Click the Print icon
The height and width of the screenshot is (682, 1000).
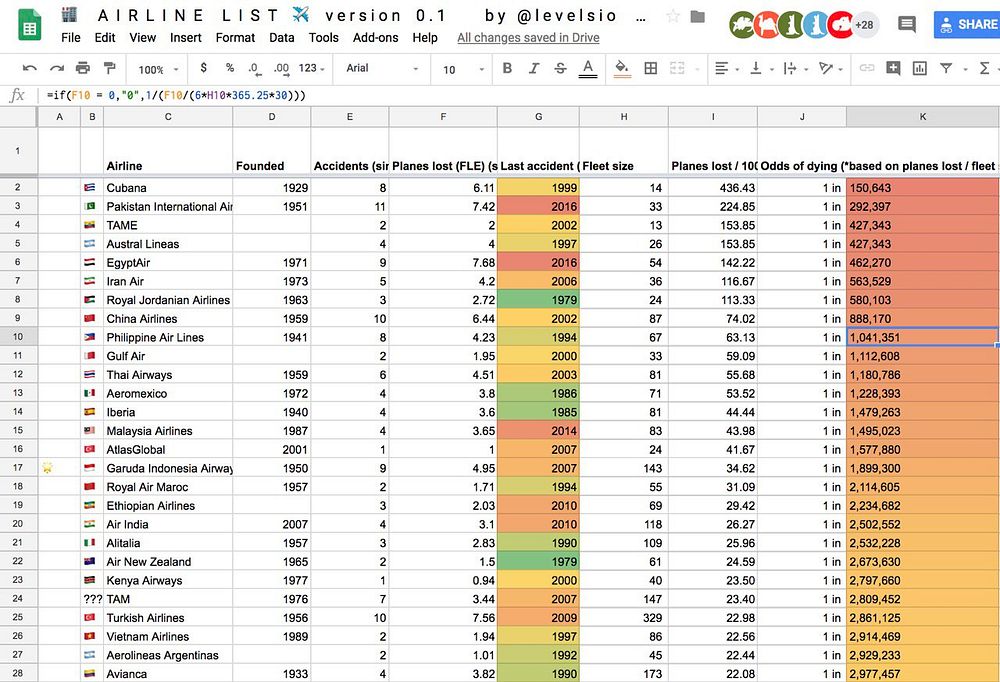tap(82, 68)
